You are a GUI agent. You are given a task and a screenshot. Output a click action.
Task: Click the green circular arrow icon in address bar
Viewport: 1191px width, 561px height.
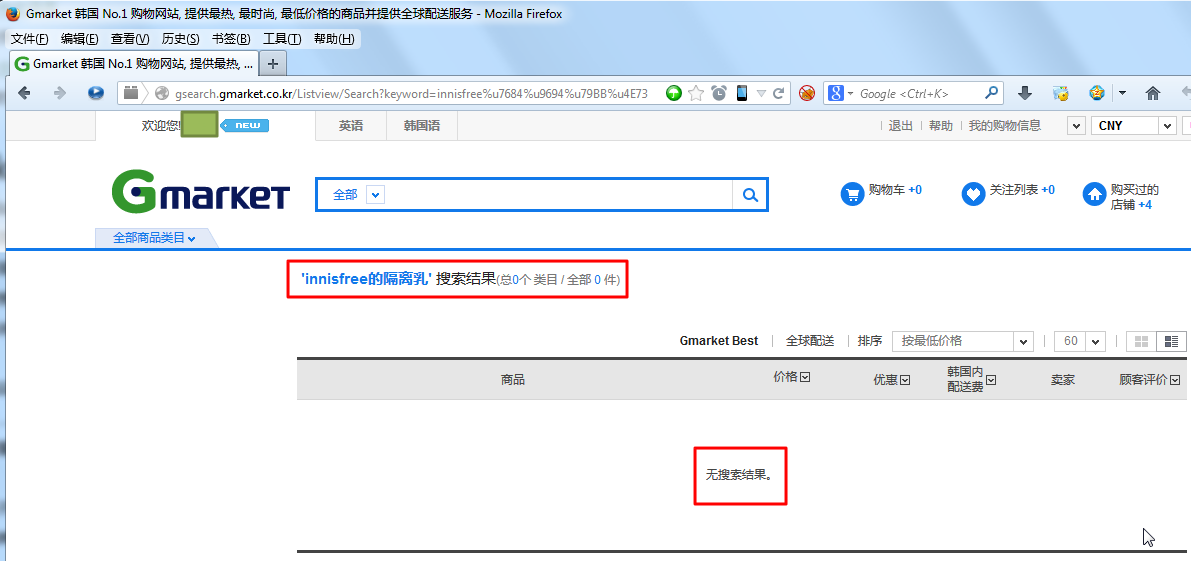pos(674,93)
